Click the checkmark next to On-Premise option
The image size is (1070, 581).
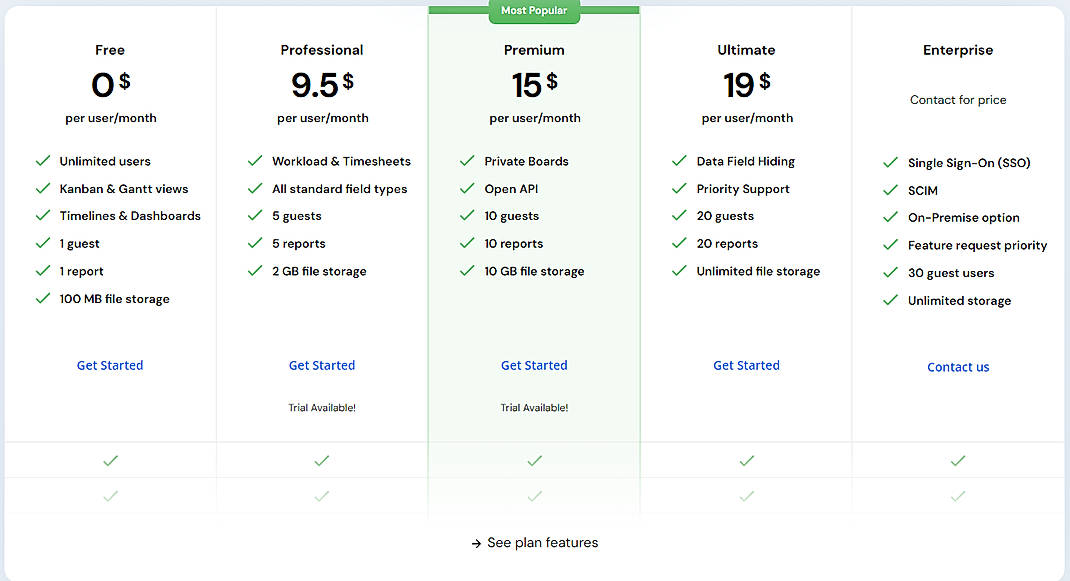pos(889,217)
